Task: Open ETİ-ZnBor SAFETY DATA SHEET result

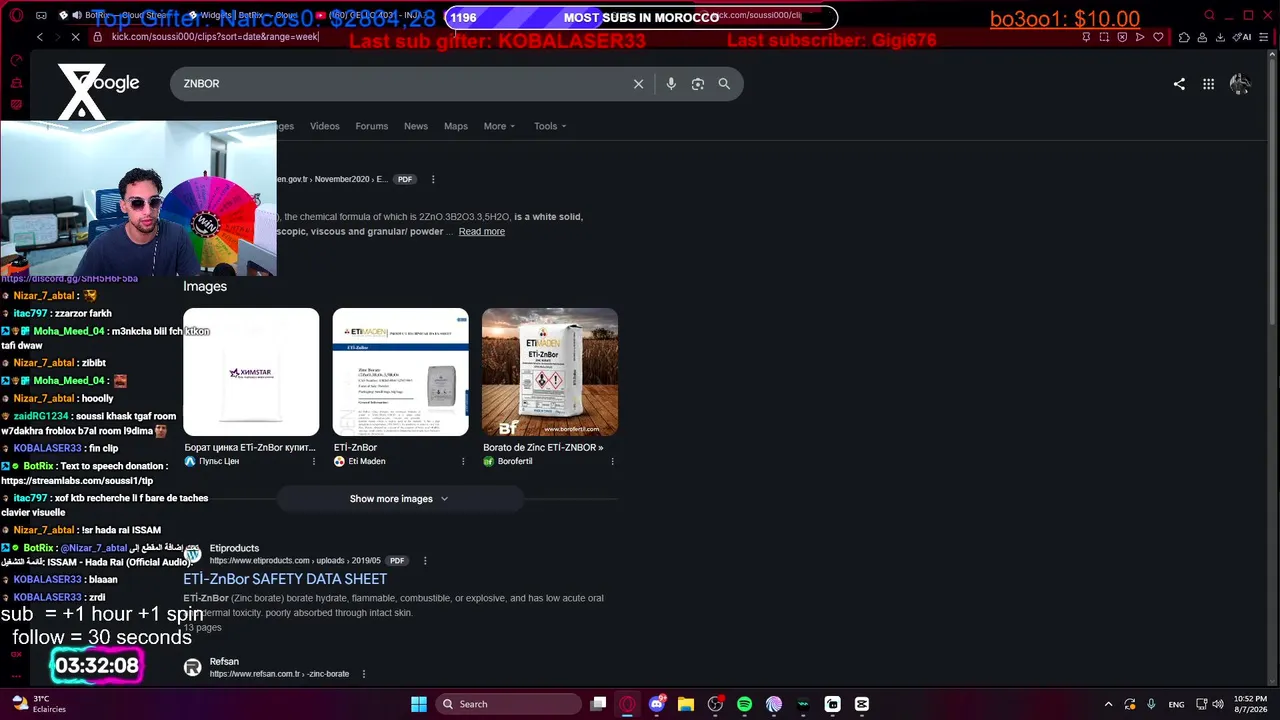Action: pyautogui.click(x=285, y=579)
